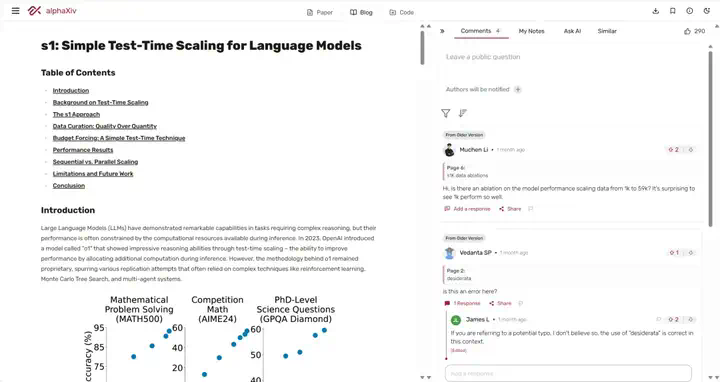Upvote Vedanta SP's comment
Image resolution: width=720 pixels, height=382 pixels.
tap(674, 253)
